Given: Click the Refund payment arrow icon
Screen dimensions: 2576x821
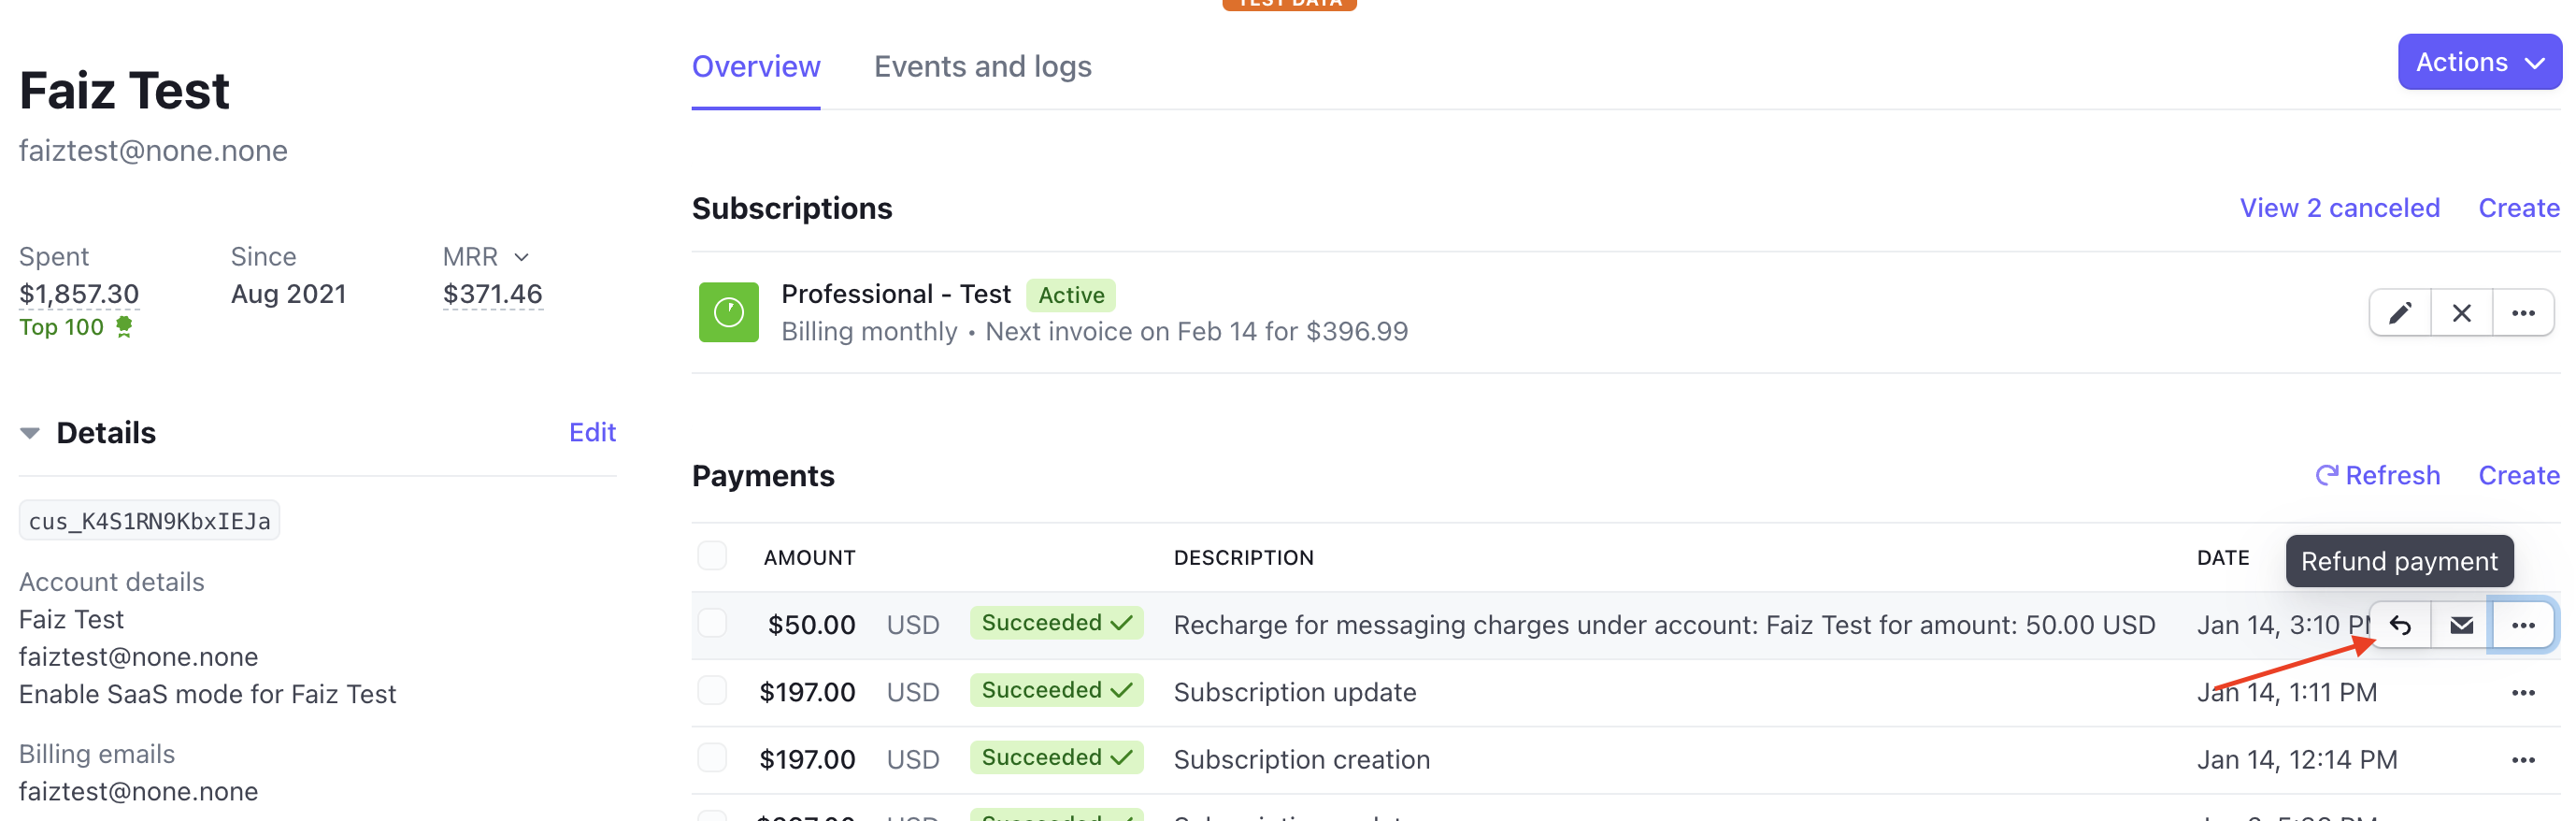Looking at the screenshot, I should pyautogui.click(x=2400, y=626).
